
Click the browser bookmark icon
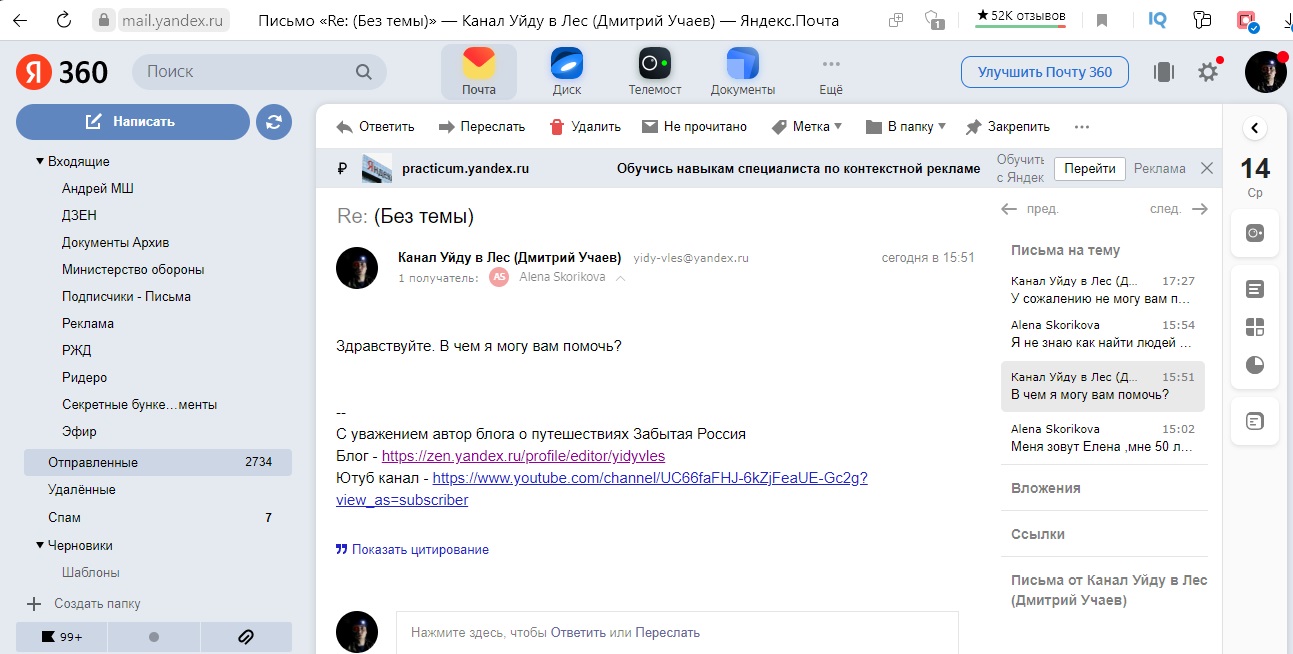point(1101,20)
